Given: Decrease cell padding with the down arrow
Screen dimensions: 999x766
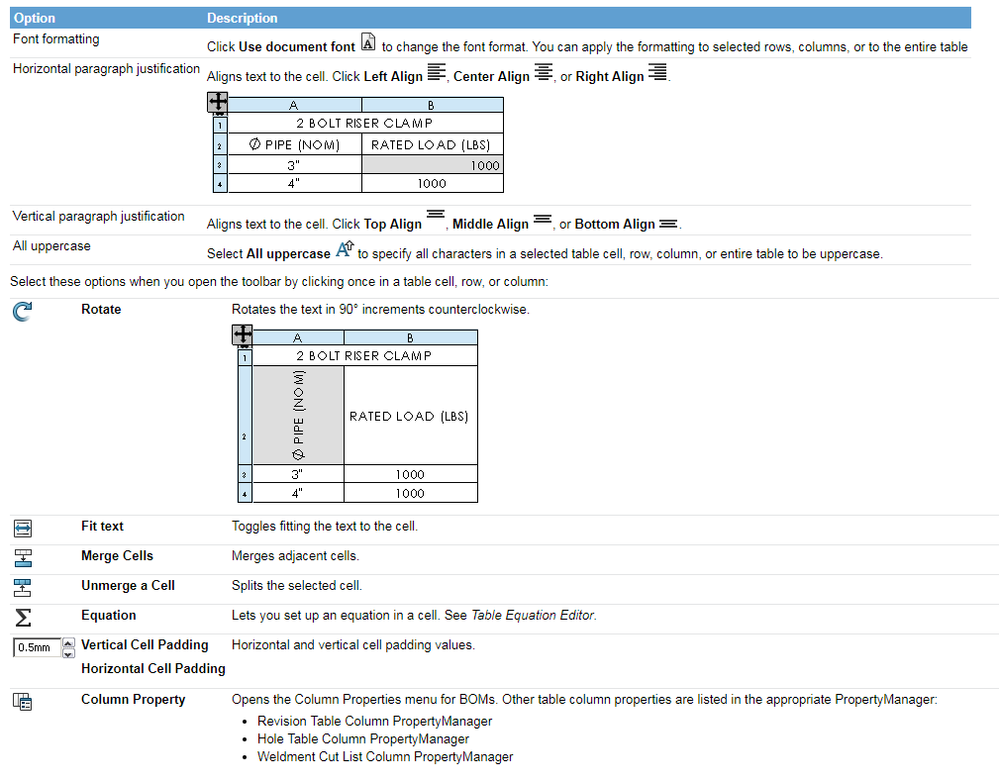Looking at the screenshot, I should (x=69, y=653).
